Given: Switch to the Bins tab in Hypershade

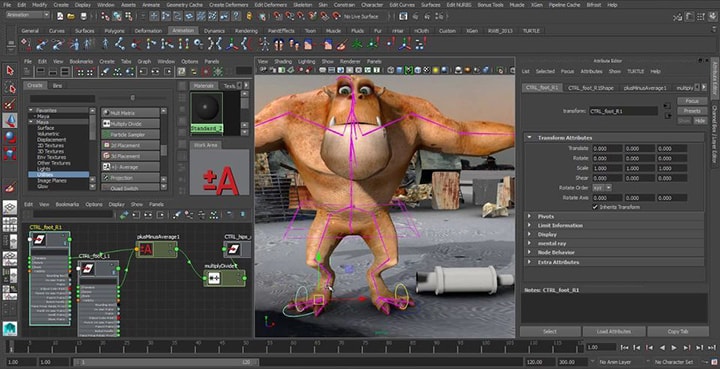Looking at the screenshot, I should click(57, 85).
